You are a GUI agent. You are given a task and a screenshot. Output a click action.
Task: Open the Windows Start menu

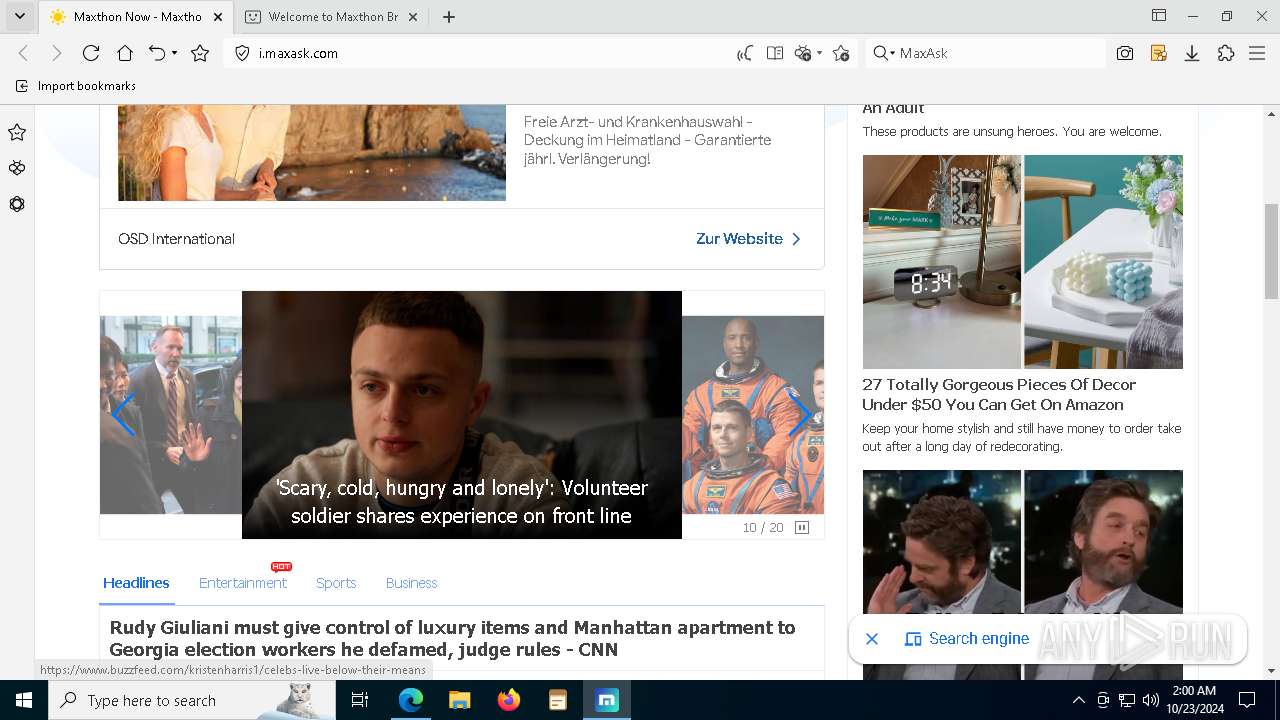click(24, 700)
